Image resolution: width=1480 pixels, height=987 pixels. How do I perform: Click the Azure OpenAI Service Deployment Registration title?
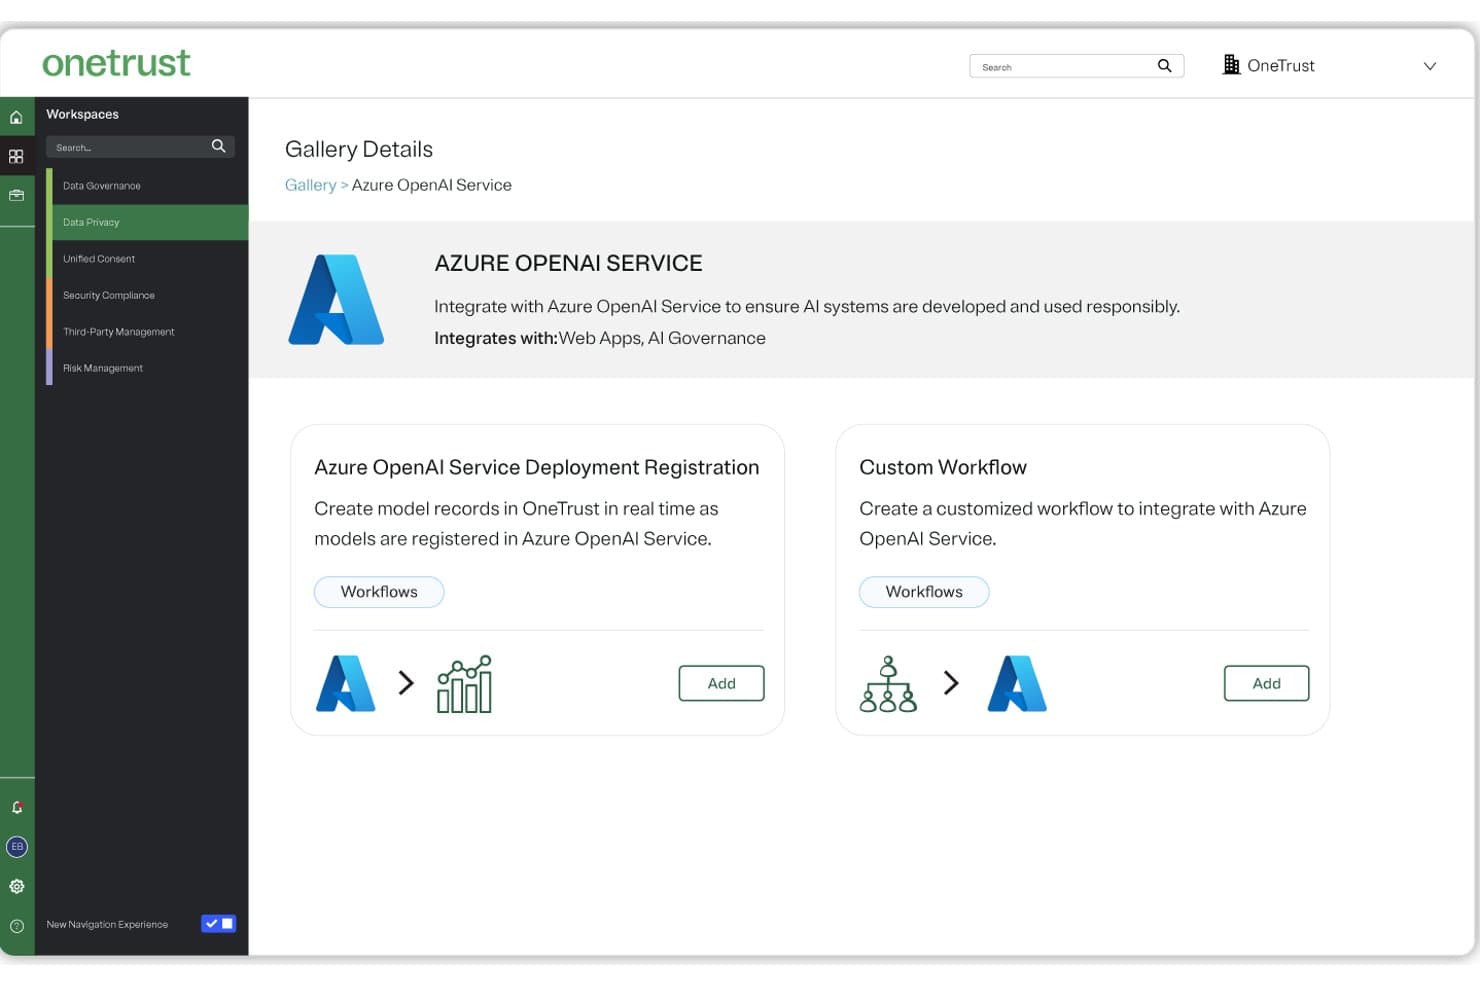[537, 467]
